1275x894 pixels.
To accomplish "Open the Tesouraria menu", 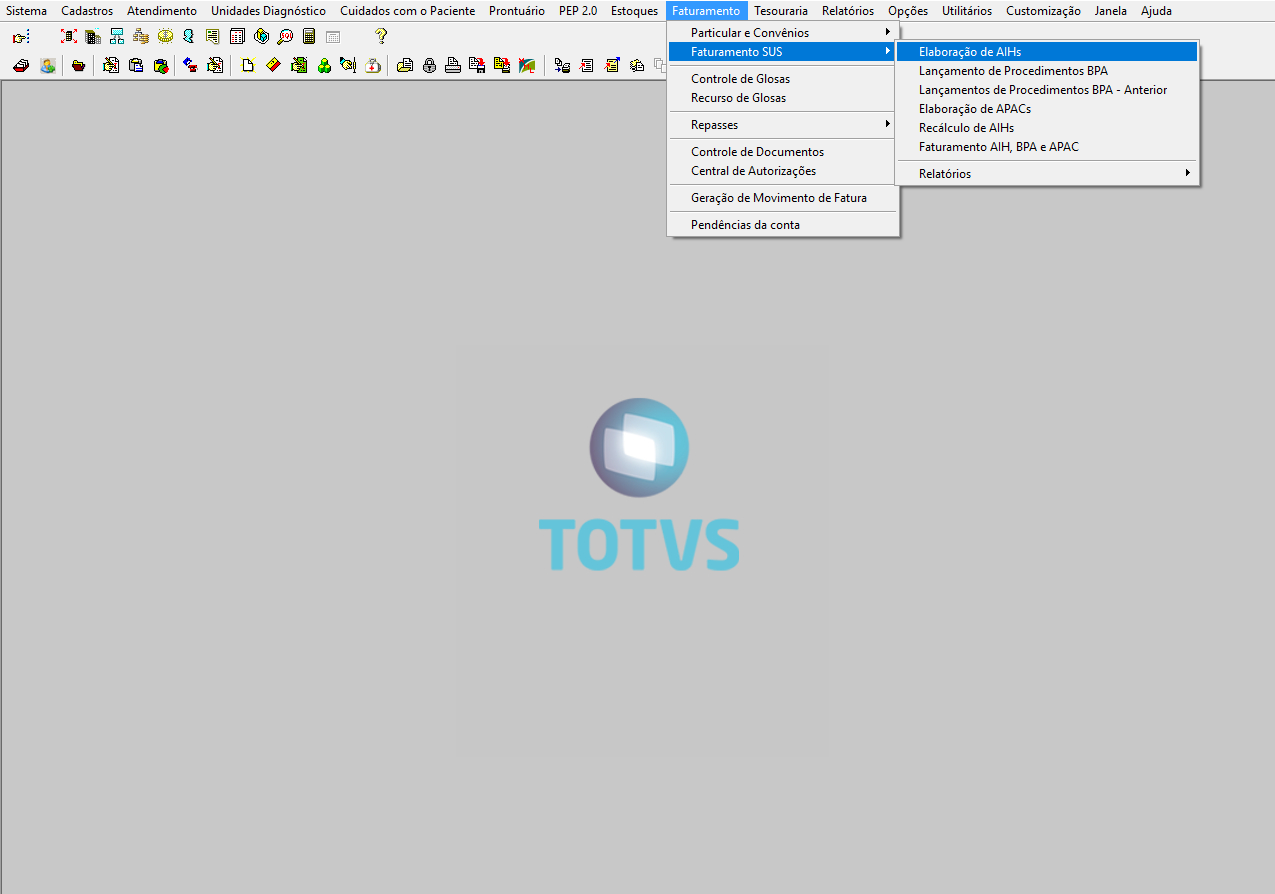I will point(781,11).
